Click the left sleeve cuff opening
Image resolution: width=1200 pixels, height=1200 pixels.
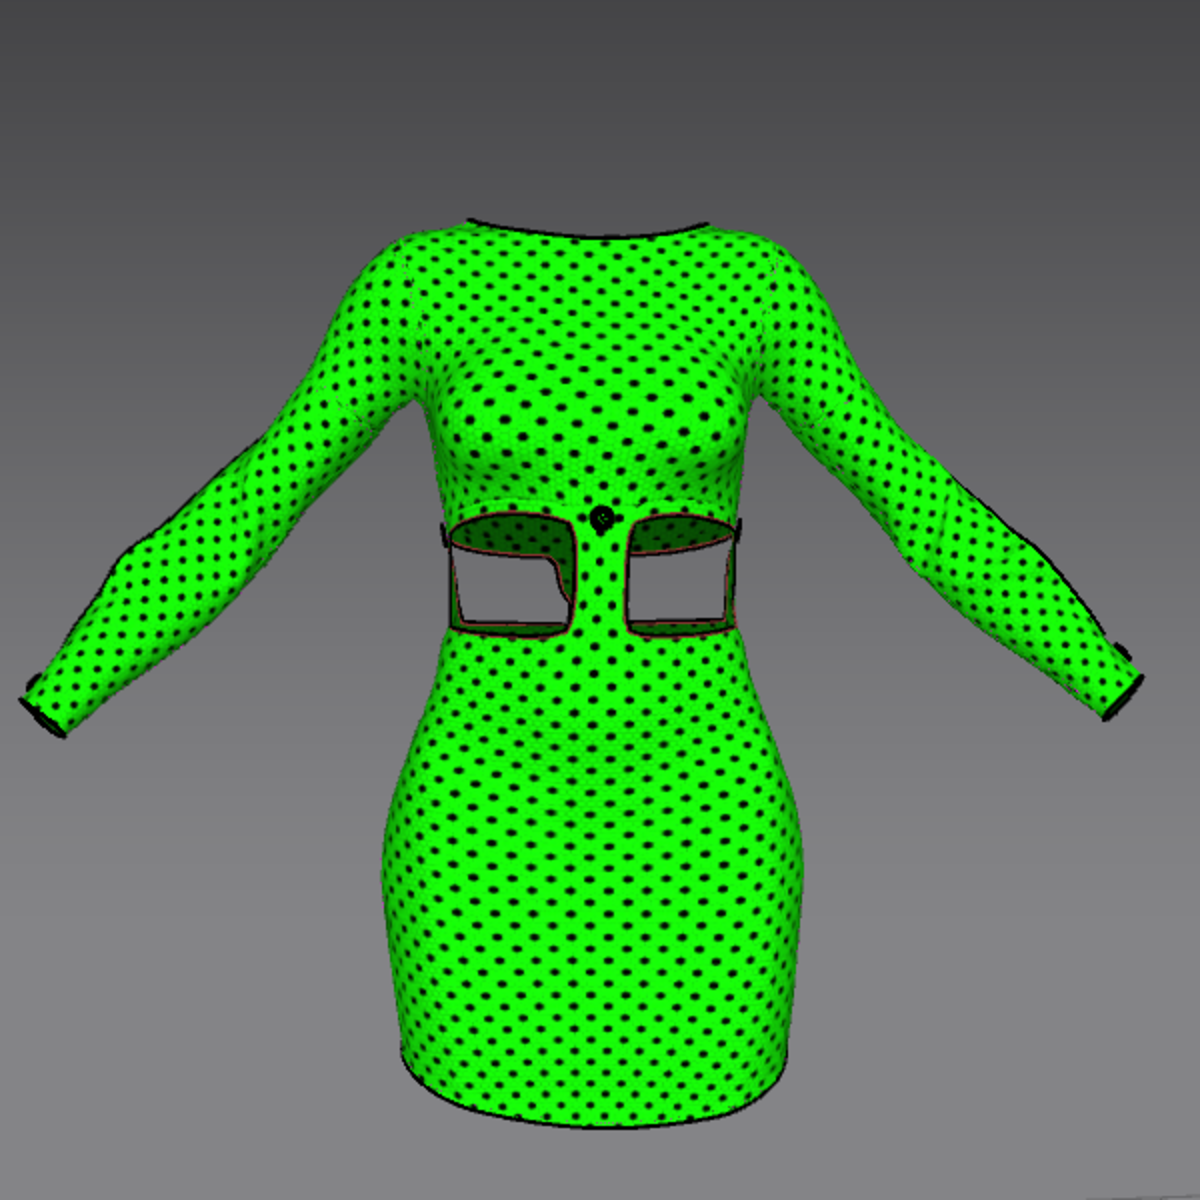pos(42,713)
